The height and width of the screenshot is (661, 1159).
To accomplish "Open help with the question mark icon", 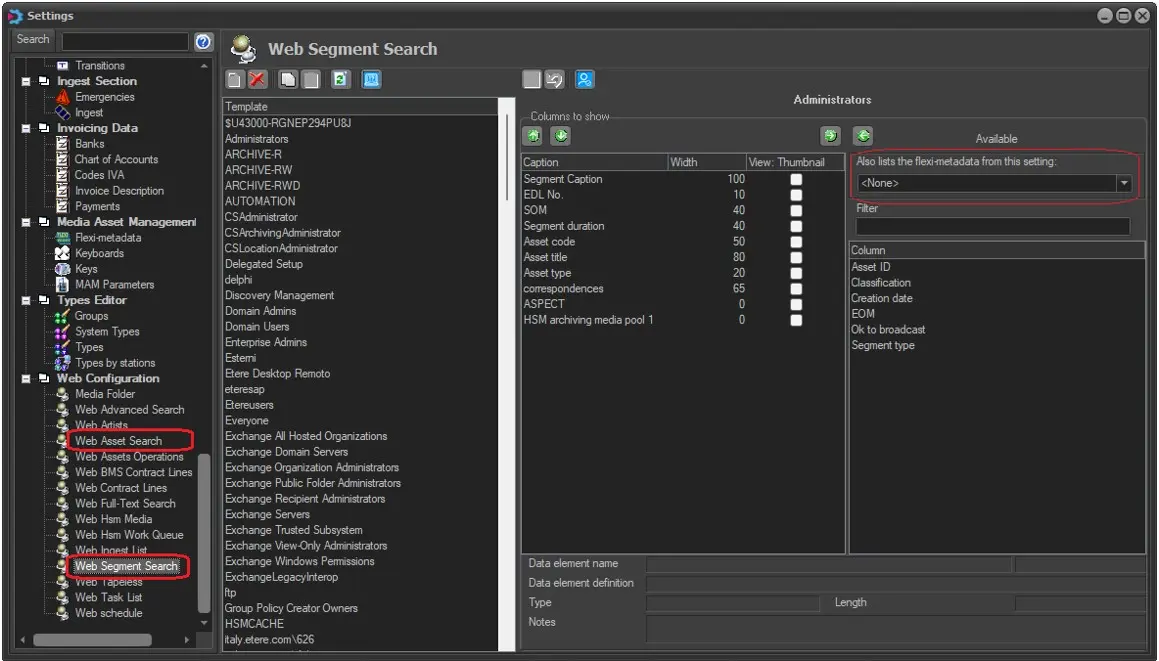I will click(x=203, y=41).
